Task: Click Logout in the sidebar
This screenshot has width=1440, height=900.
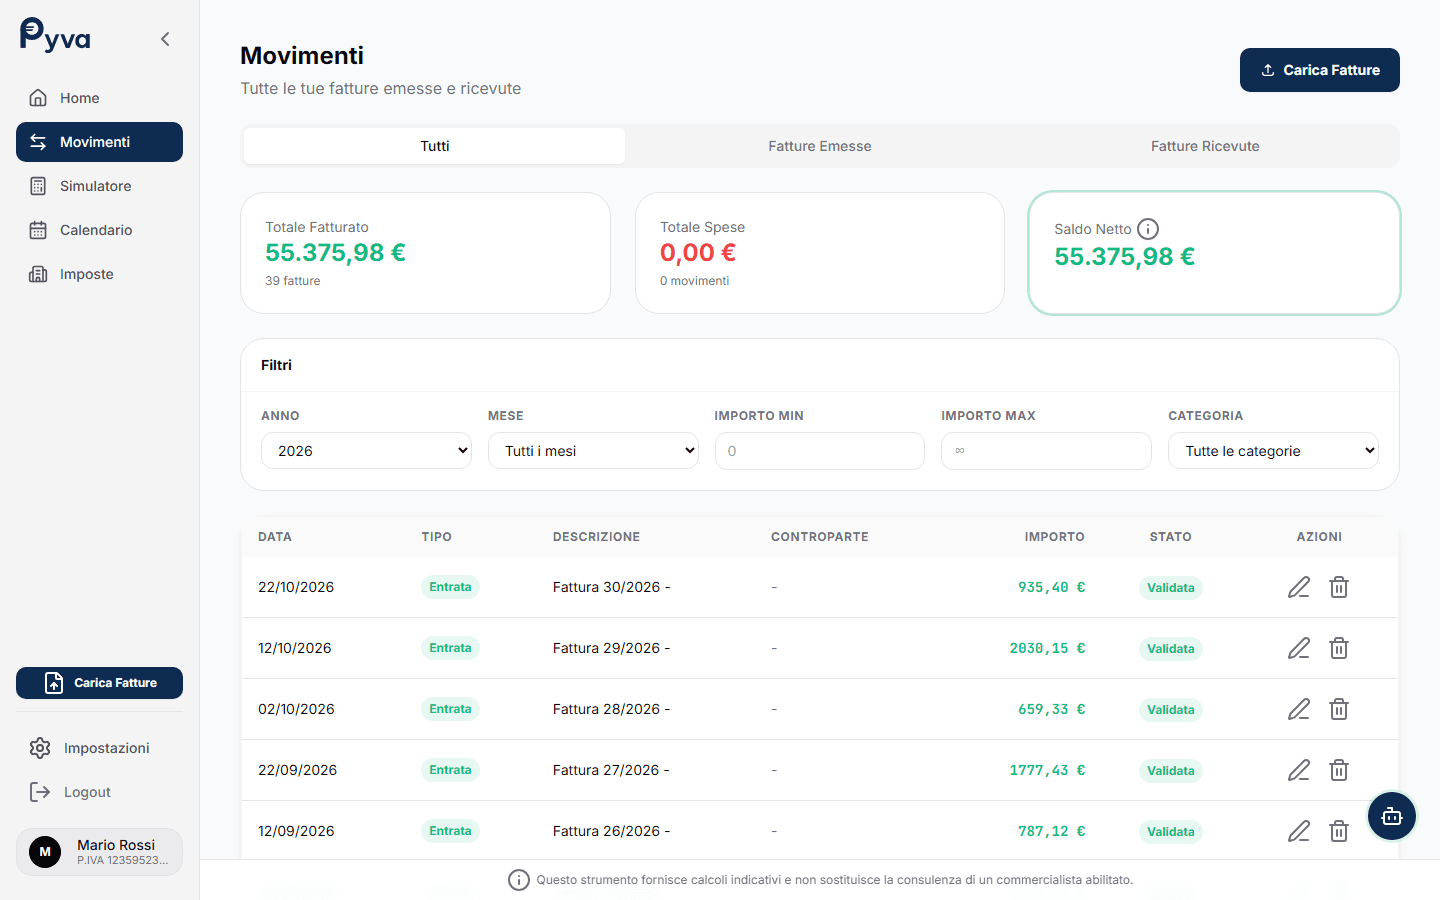Action: click(x=87, y=792)
